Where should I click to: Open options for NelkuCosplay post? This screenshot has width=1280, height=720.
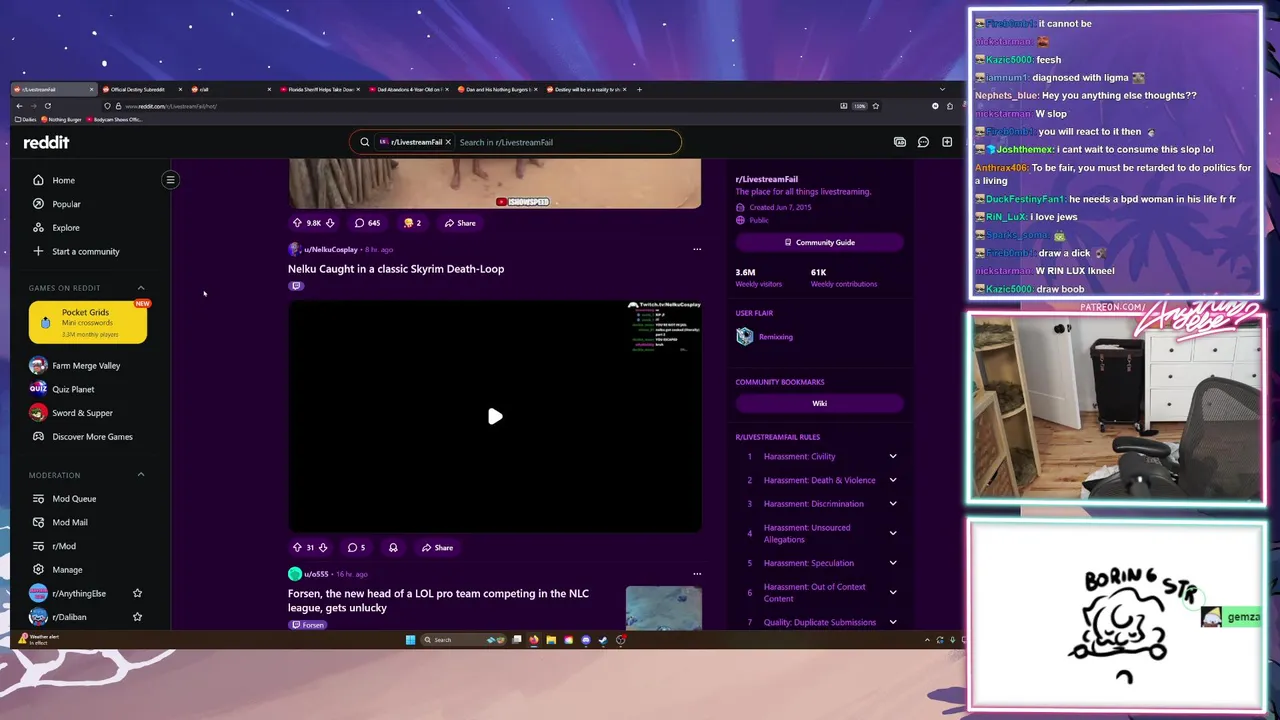(x=697, y=249)
